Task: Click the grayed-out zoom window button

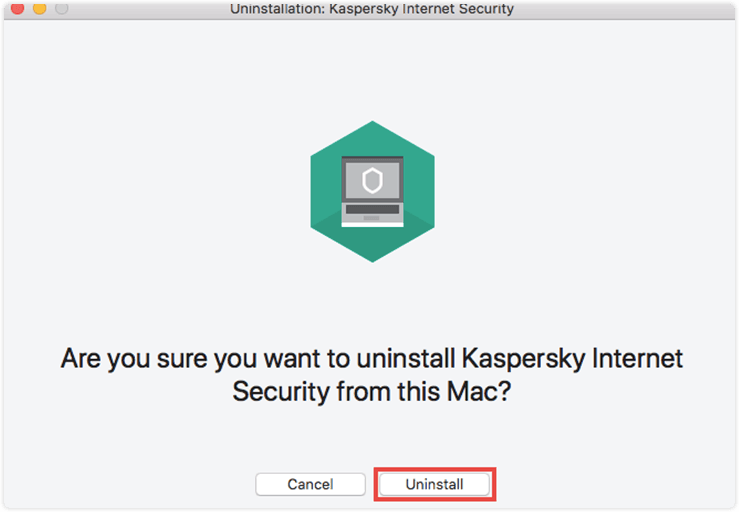Action: pos(62,8)
